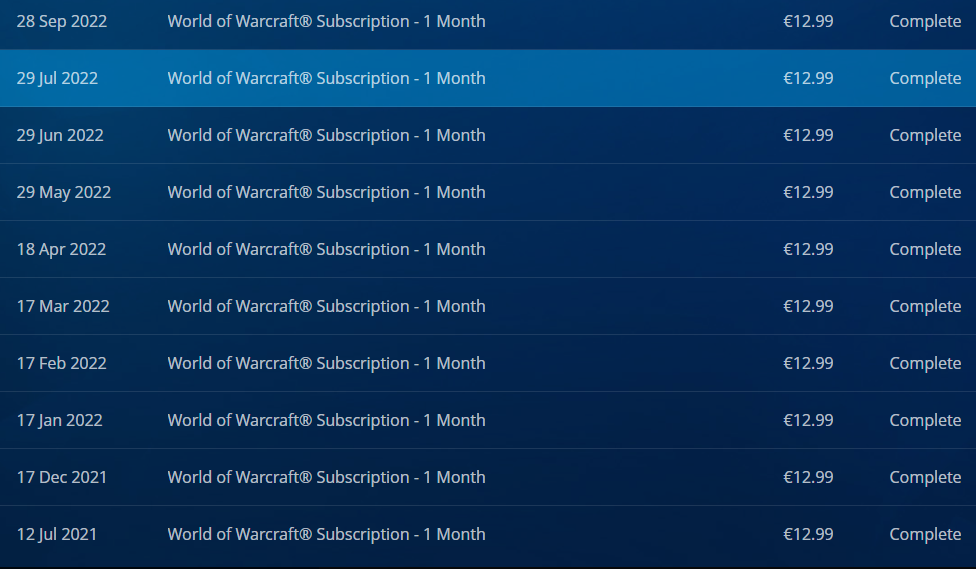This screenshot has height=569, width=976.
Task: Select the highlighted 29 Jul 2022 transaction
Action: [488, 78]
